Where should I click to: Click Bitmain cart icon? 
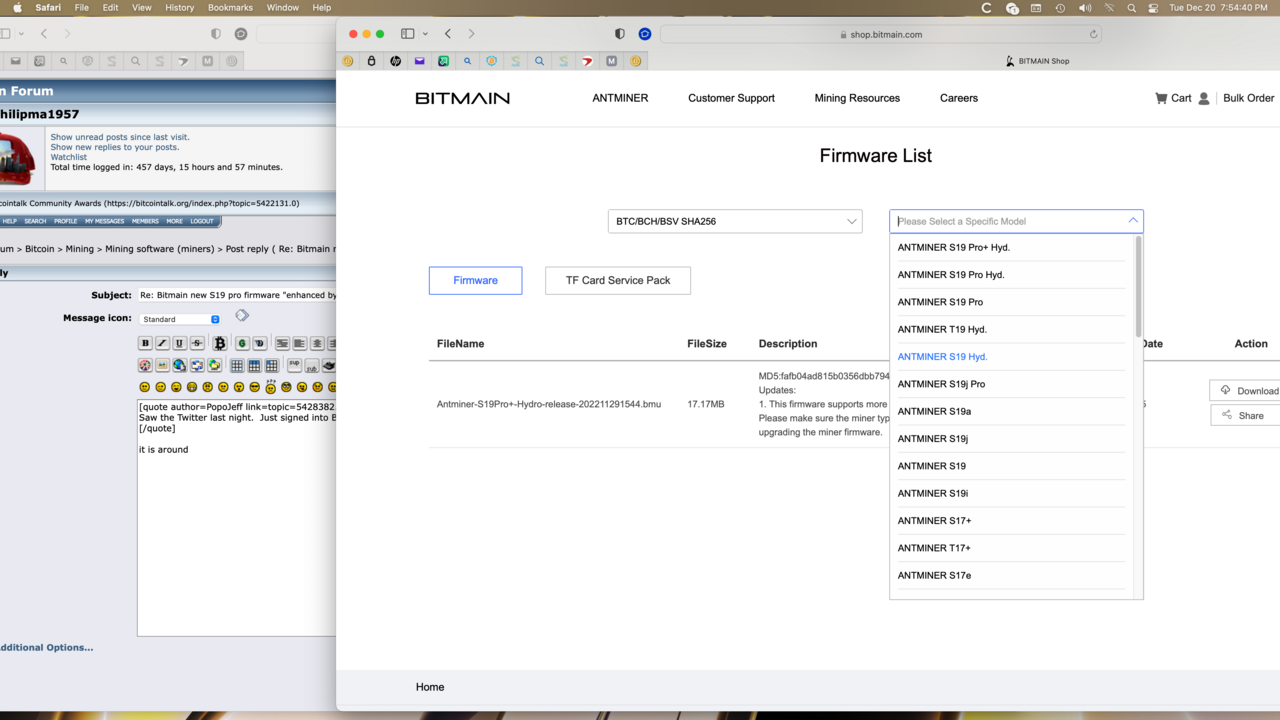point(1161,98)
